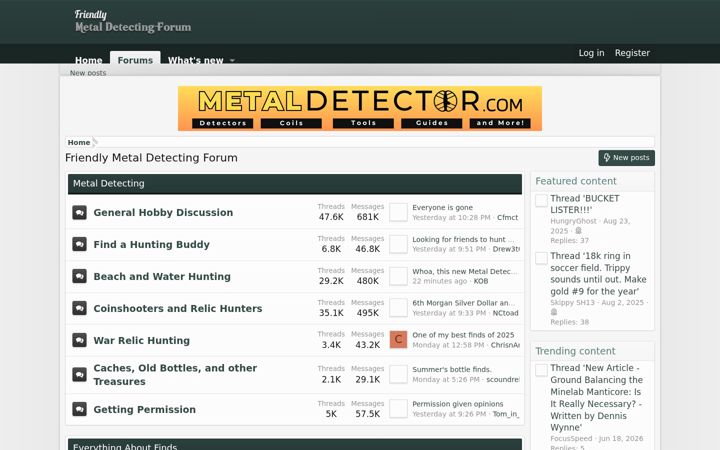Click the New posts button
720x450 pixels.
(626, 158)
